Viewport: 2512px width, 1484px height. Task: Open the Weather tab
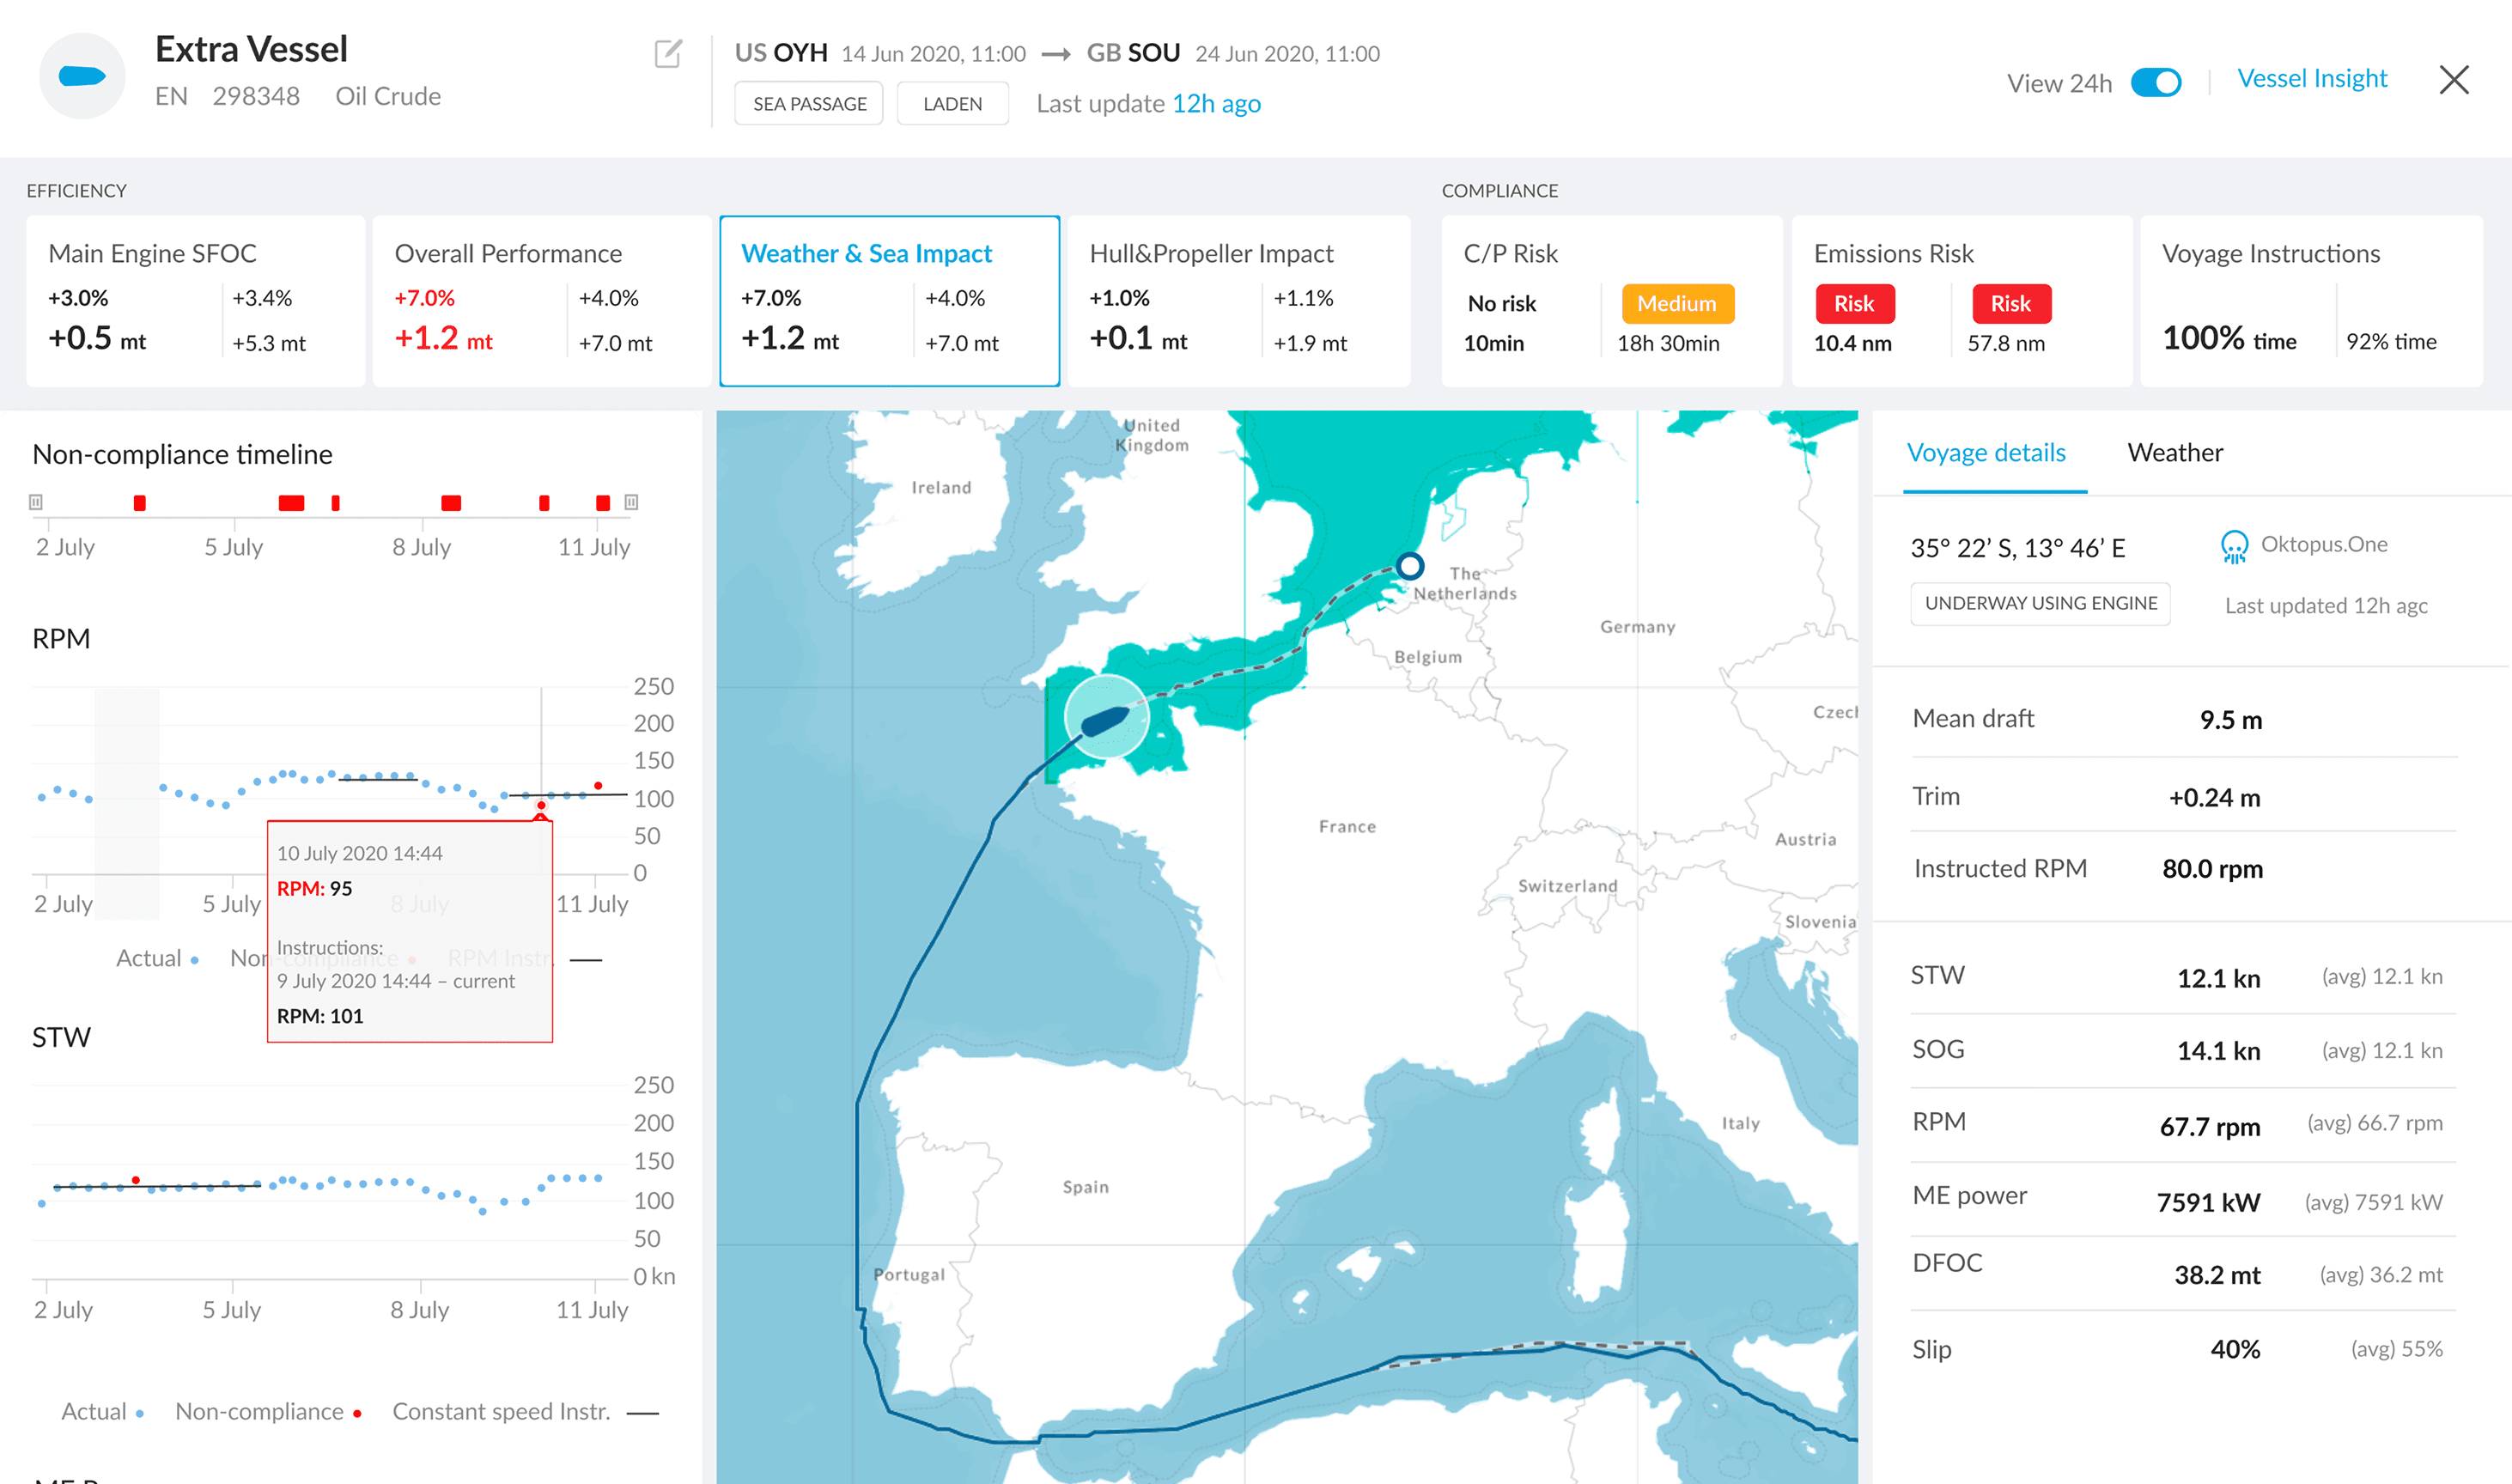tap(2174, 453)
